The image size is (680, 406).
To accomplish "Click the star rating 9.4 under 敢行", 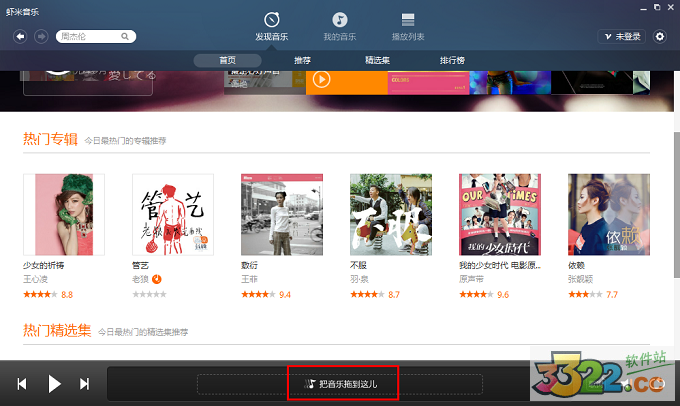I will [x=266, y=295].
